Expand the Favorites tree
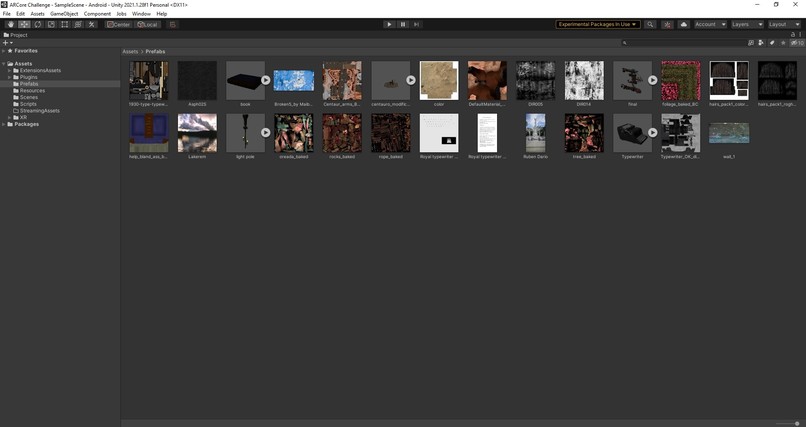 (4, 51)
